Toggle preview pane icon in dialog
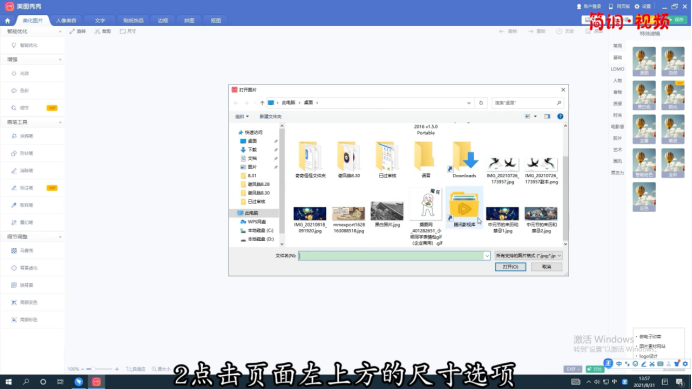This screenshot has width=692, height=389. pos(547,117)
